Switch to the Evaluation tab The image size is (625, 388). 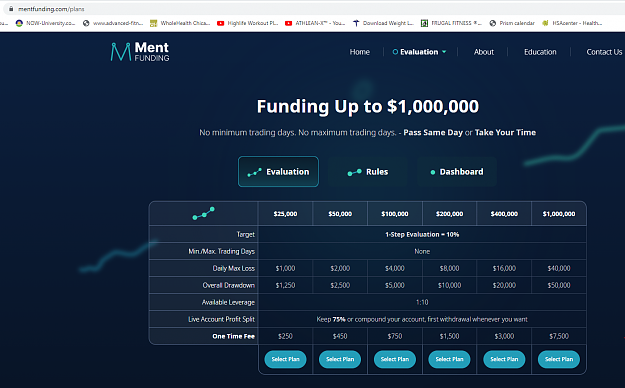[x=278, y=171]
